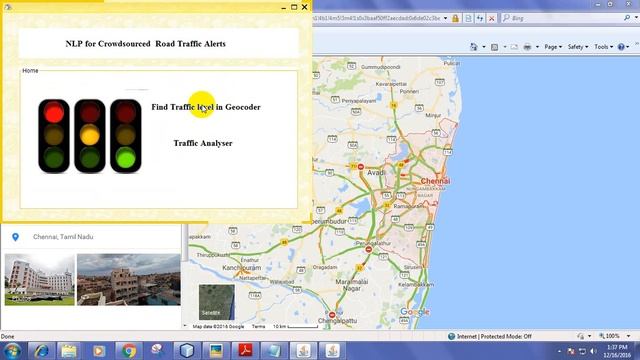The width and height of the screenshot is (640, 360).
Task: Refresh the page in Internet Explorer
Action: click(x=480, y=18)
